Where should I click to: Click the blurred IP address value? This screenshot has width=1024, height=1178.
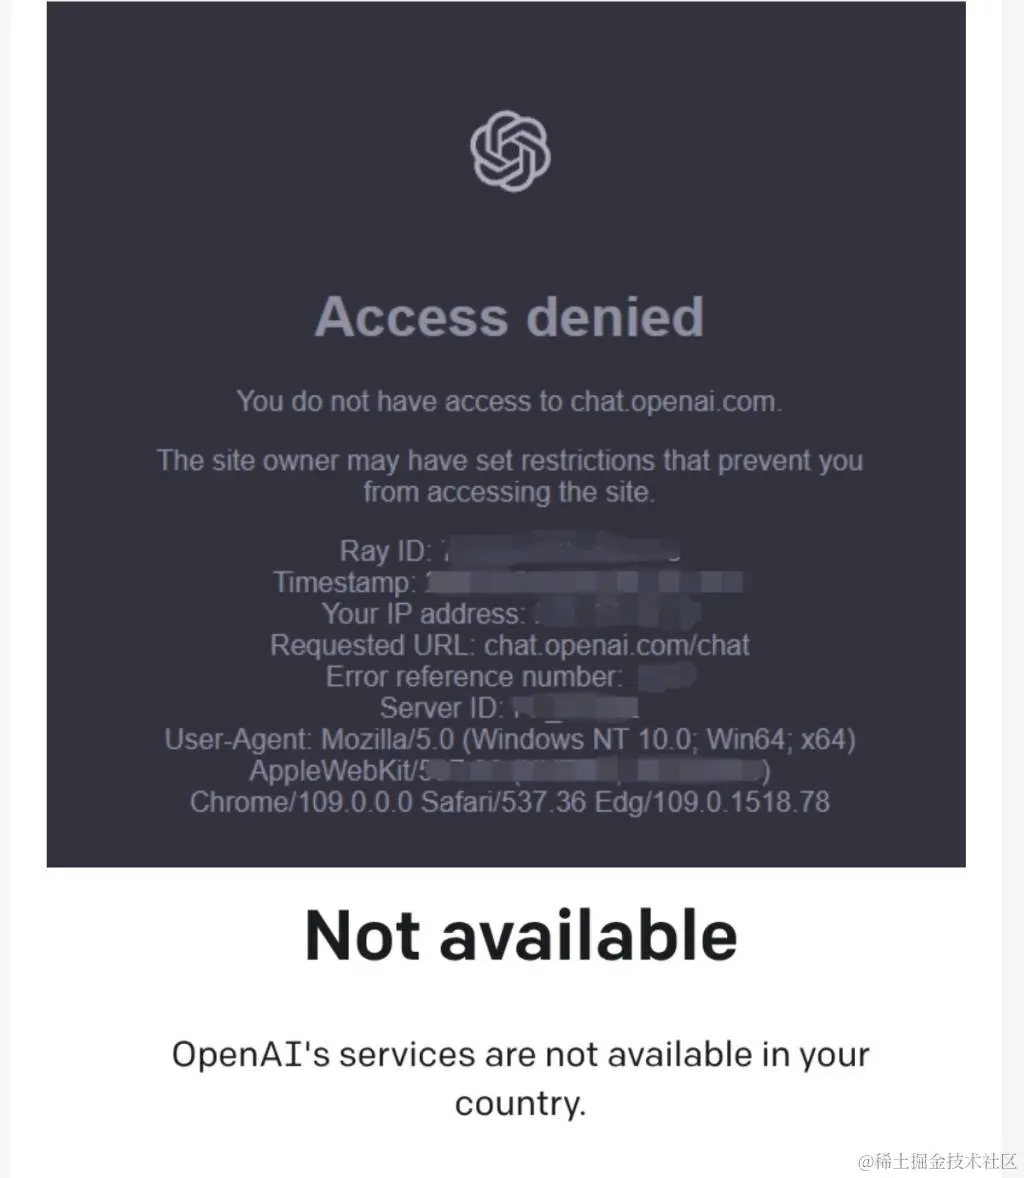pos(617,614)
